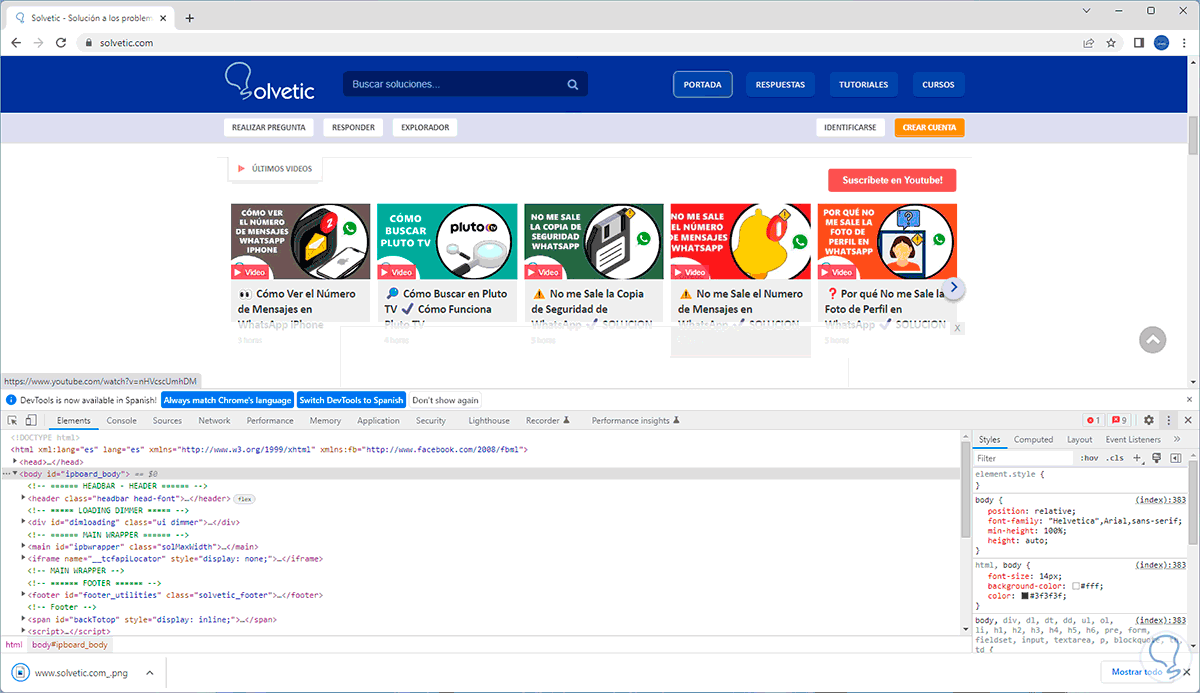Click the body#ipboard_body breadcrumb
Image resolution: width=1200 pixels, height=693 pixels.
(x=70, y=645)
